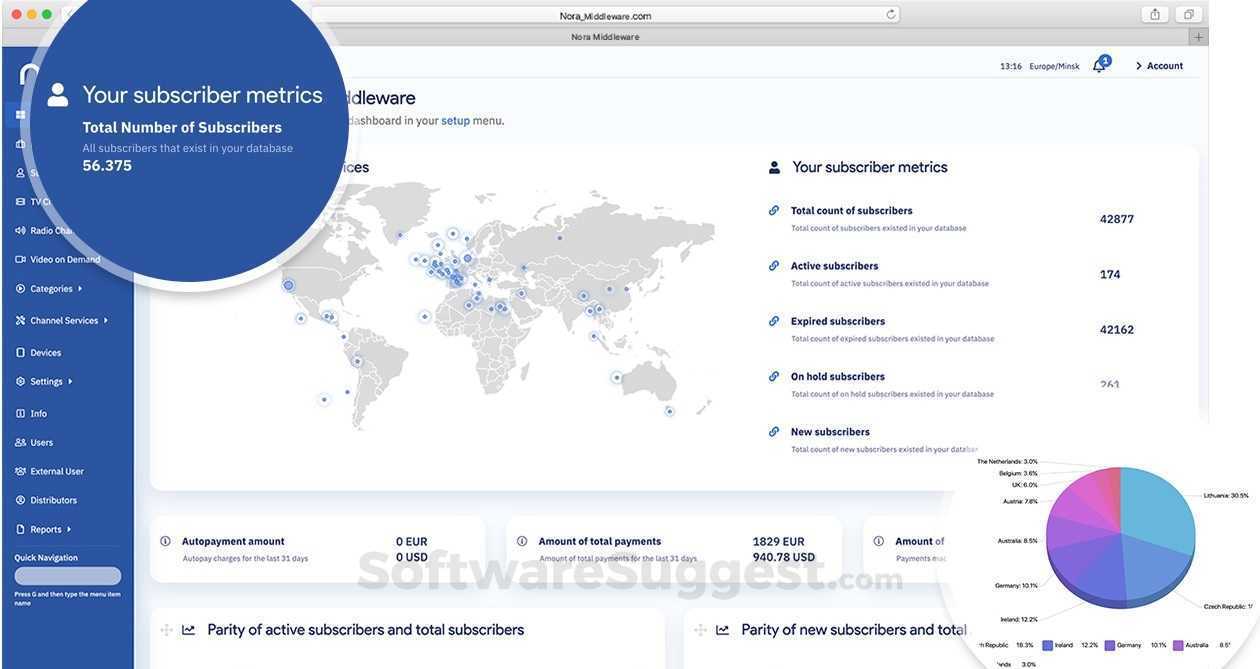This screenshot has width=1260, height=669.
Task: Click the Settings gear icon in sidebar
Action: [20, 381]
